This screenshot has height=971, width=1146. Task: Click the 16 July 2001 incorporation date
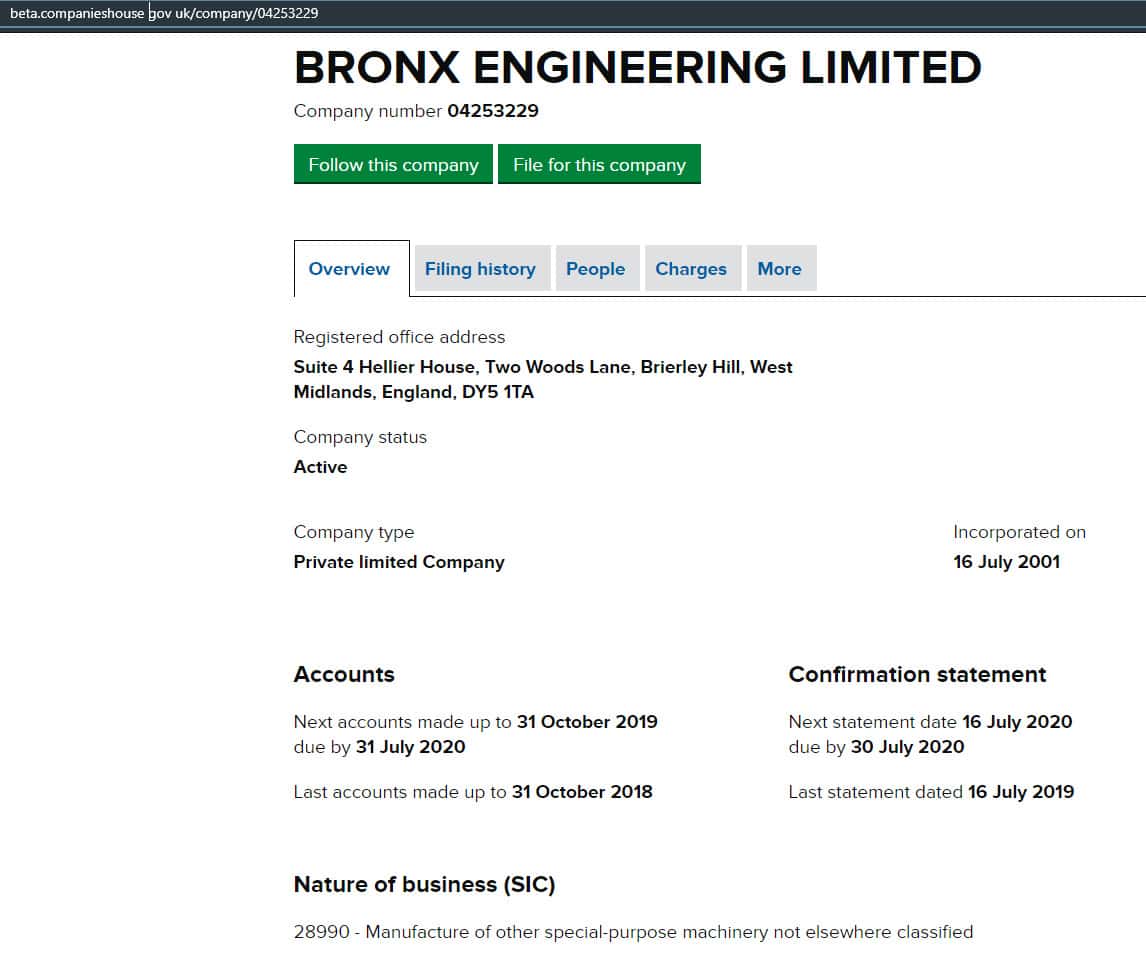pyautogui.click(x=1006, y=562)
